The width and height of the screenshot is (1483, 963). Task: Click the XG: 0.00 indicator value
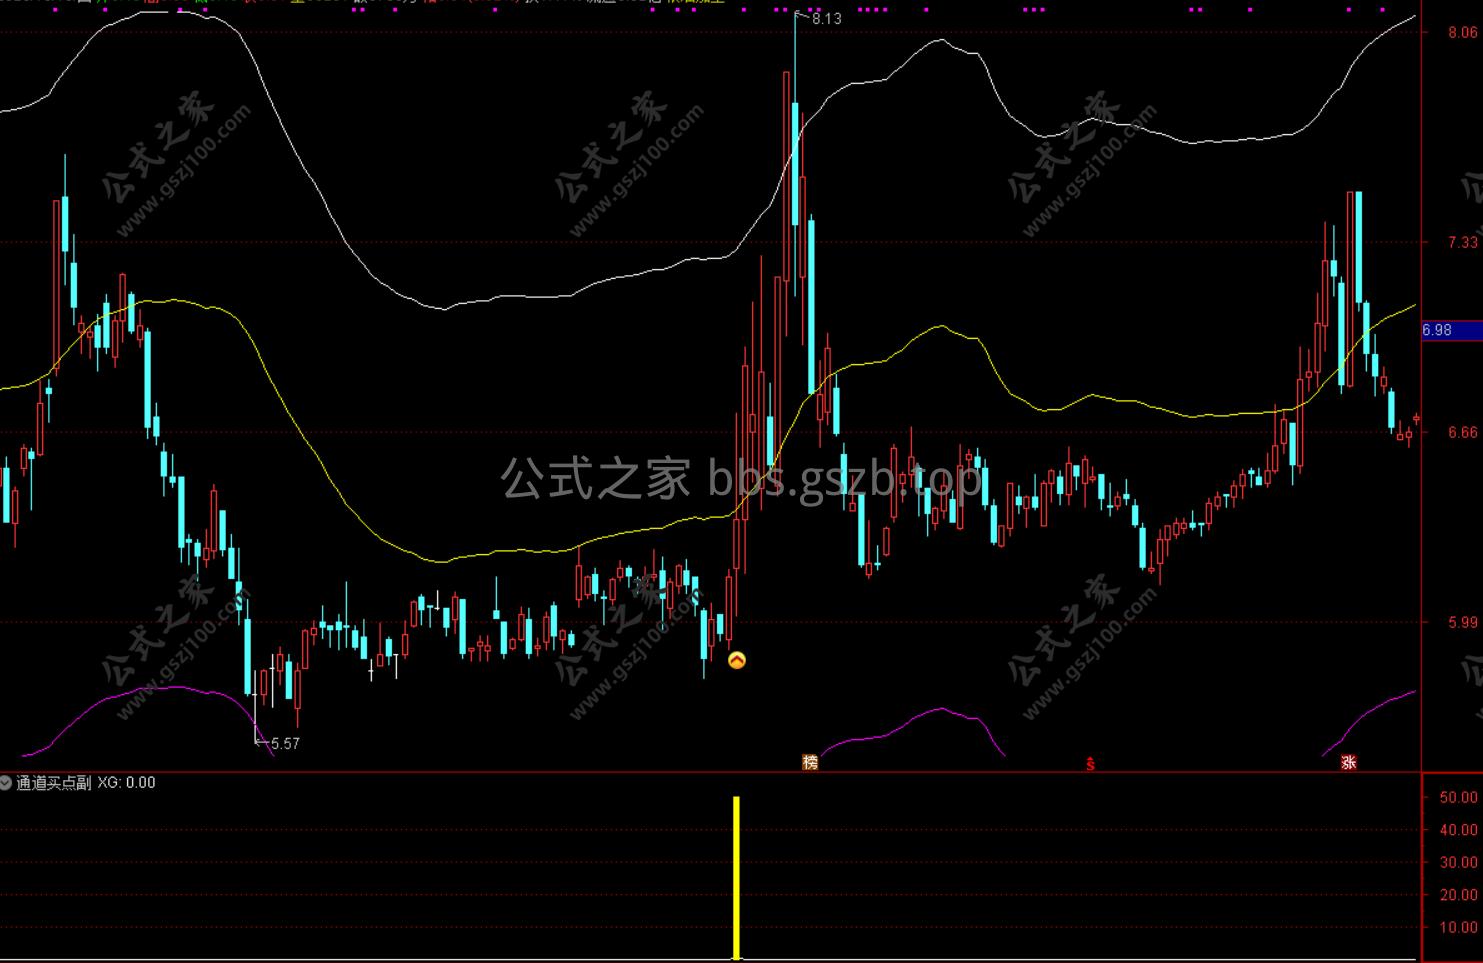click(x=127, y=783)
